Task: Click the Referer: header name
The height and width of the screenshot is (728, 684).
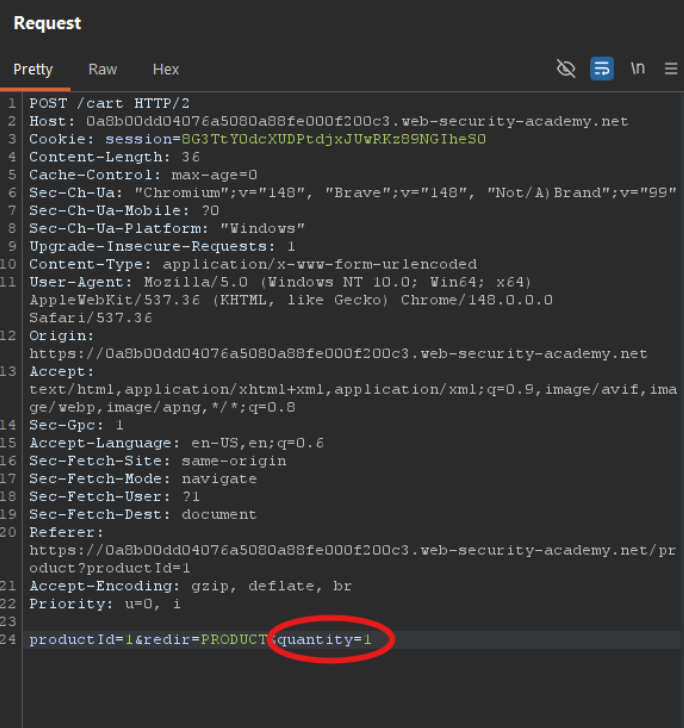Action: tap(66, 532)
